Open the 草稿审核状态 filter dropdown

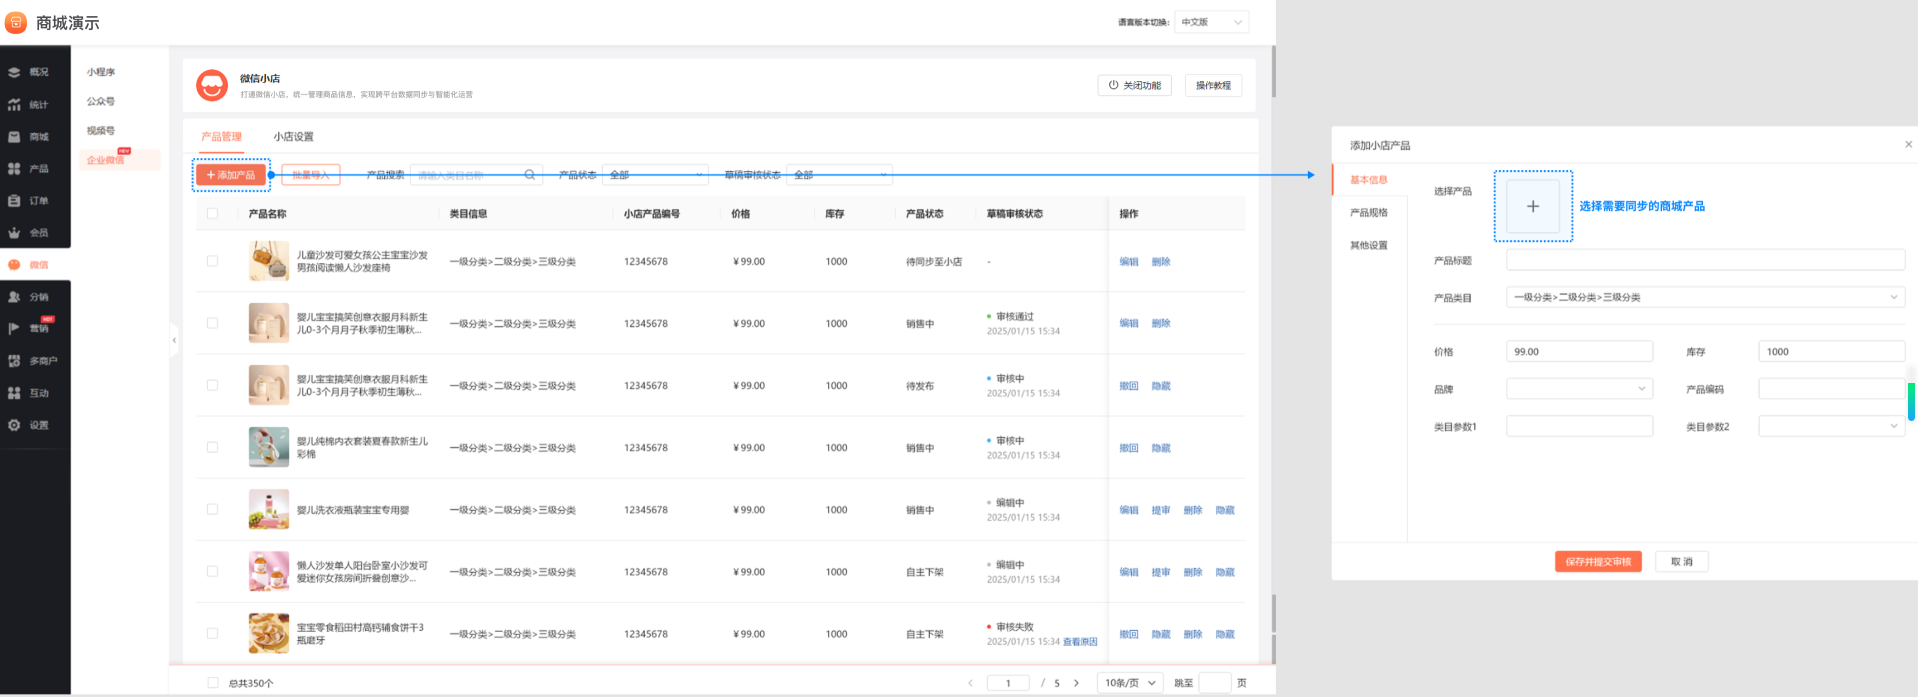(839, 175)
